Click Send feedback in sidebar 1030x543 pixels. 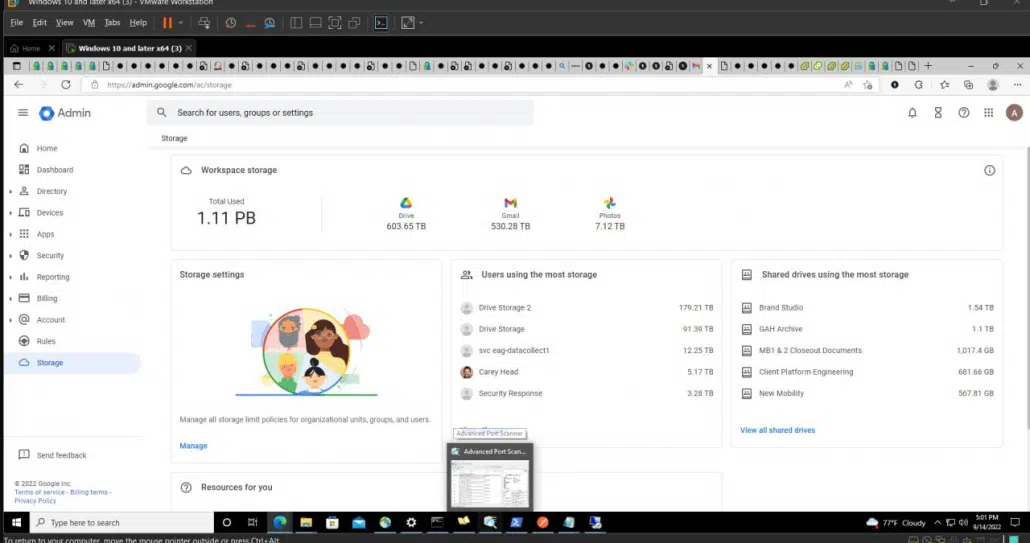point(53,455)
